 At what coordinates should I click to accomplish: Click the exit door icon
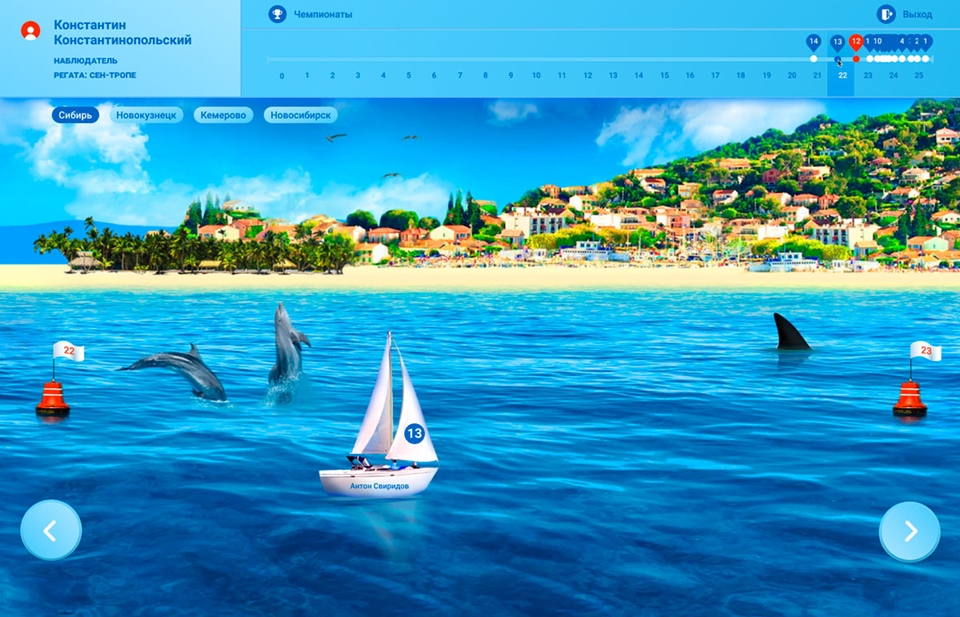886,14
